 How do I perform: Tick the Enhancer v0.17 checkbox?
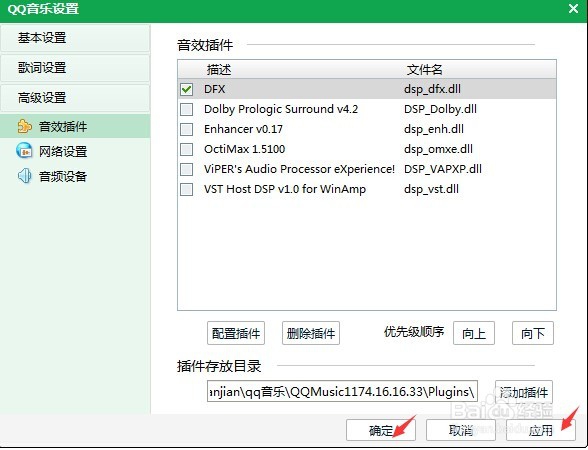186,129
